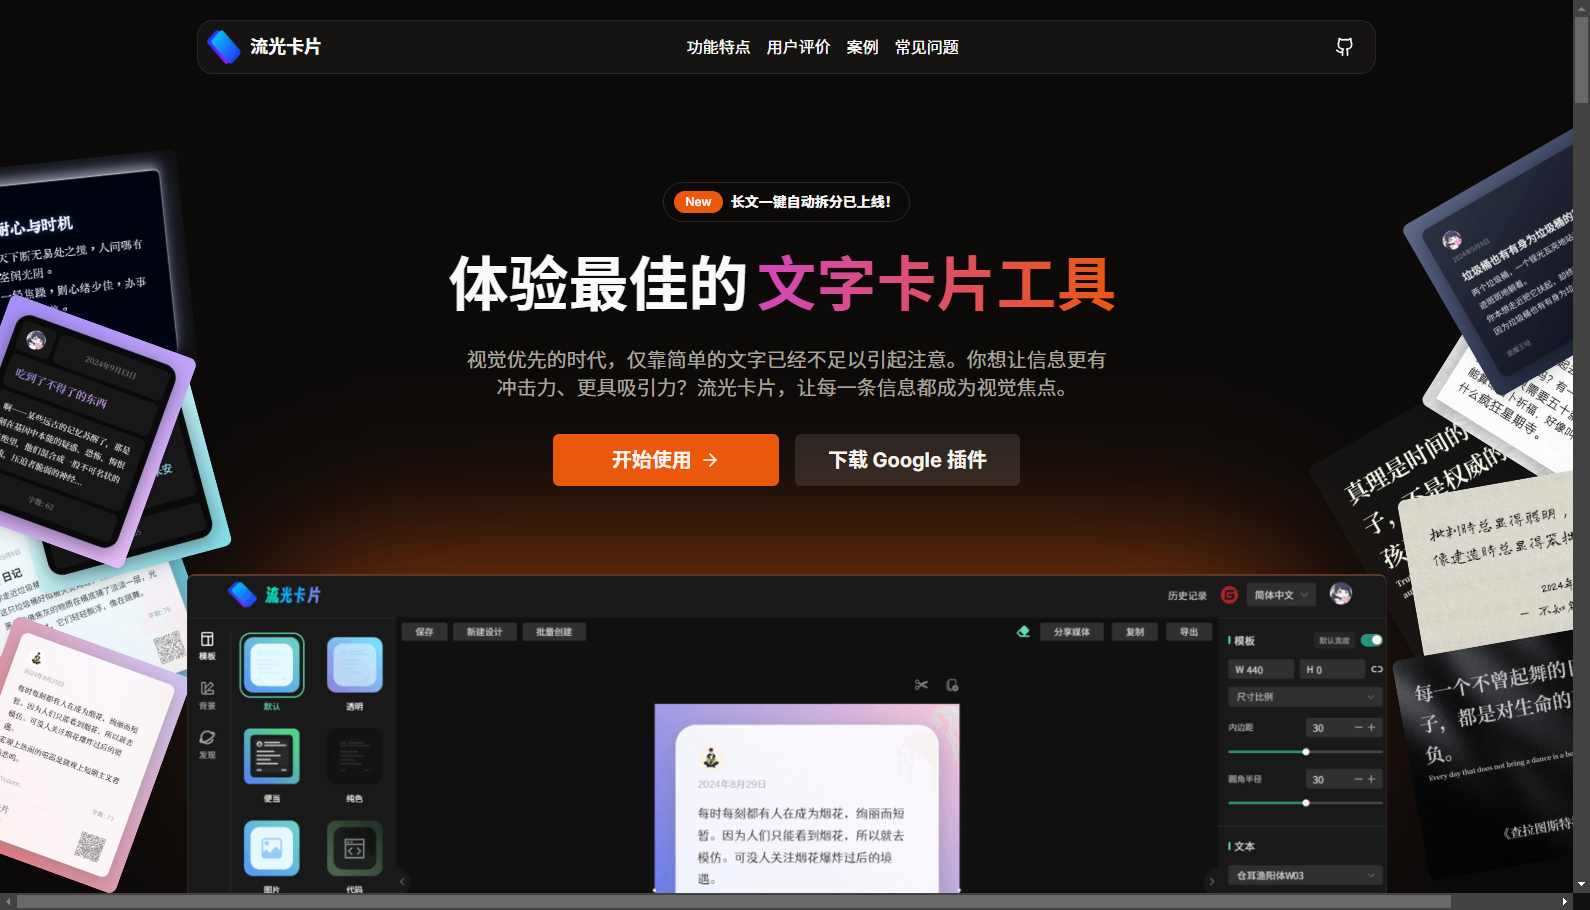Click the H 0 height field
Image resolution: width=1590 pixels, height=910 pixels.
1332,670
